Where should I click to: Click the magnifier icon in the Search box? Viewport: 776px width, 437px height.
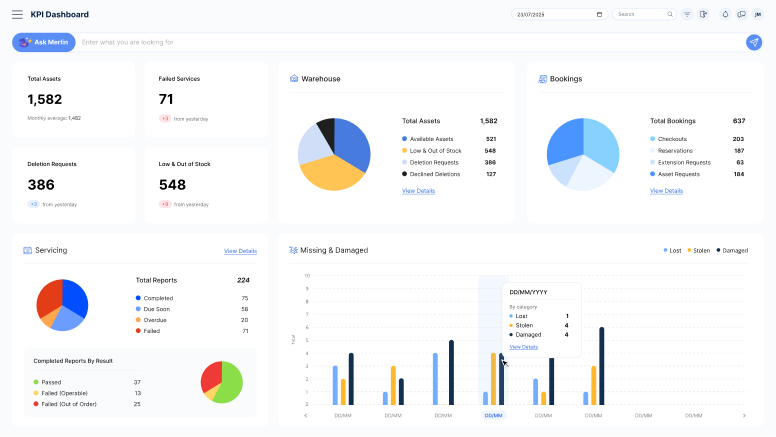[x=670, y=14]
